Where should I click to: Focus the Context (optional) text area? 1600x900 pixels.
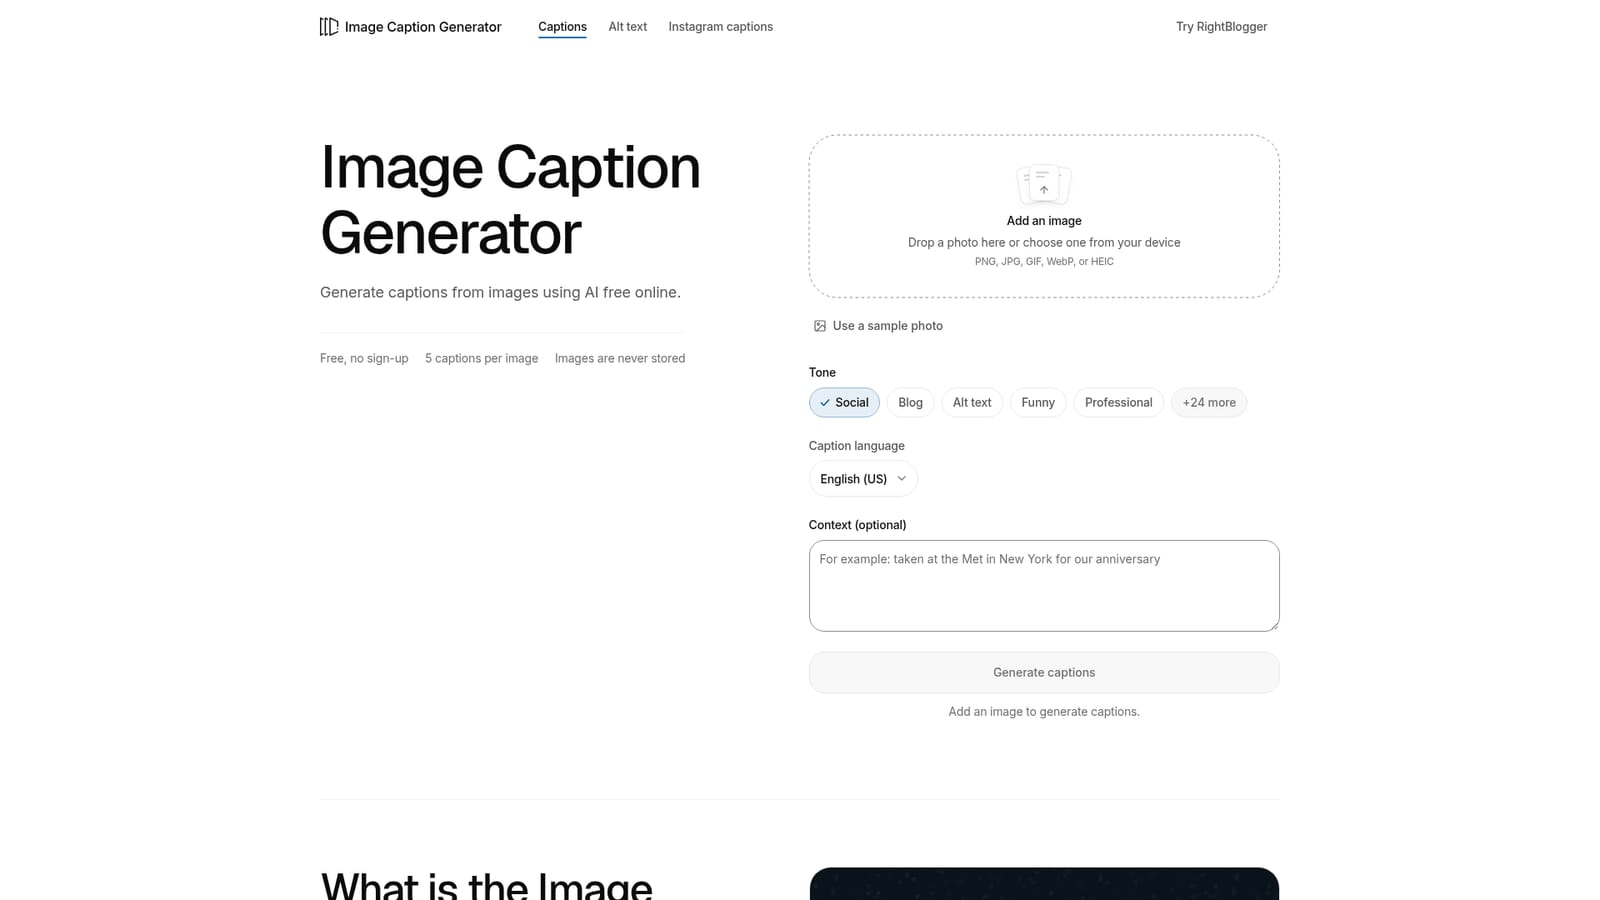(1044, 586)
